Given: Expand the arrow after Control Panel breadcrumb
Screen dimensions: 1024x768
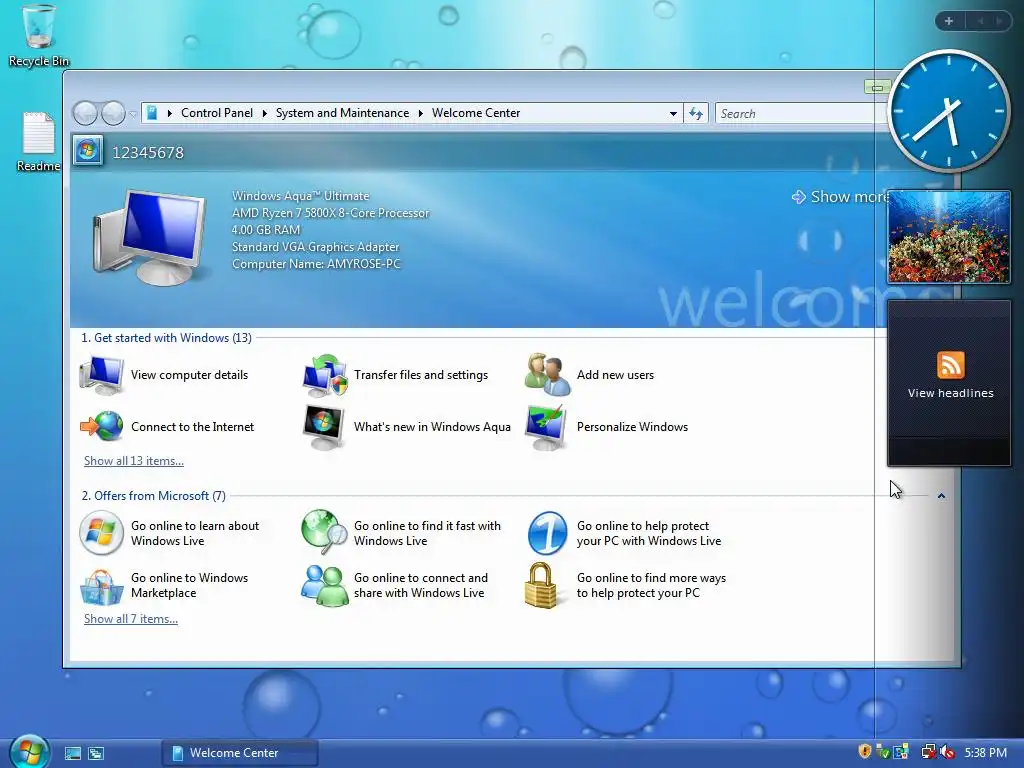Looking at the screenshot, I should (264, 114).
